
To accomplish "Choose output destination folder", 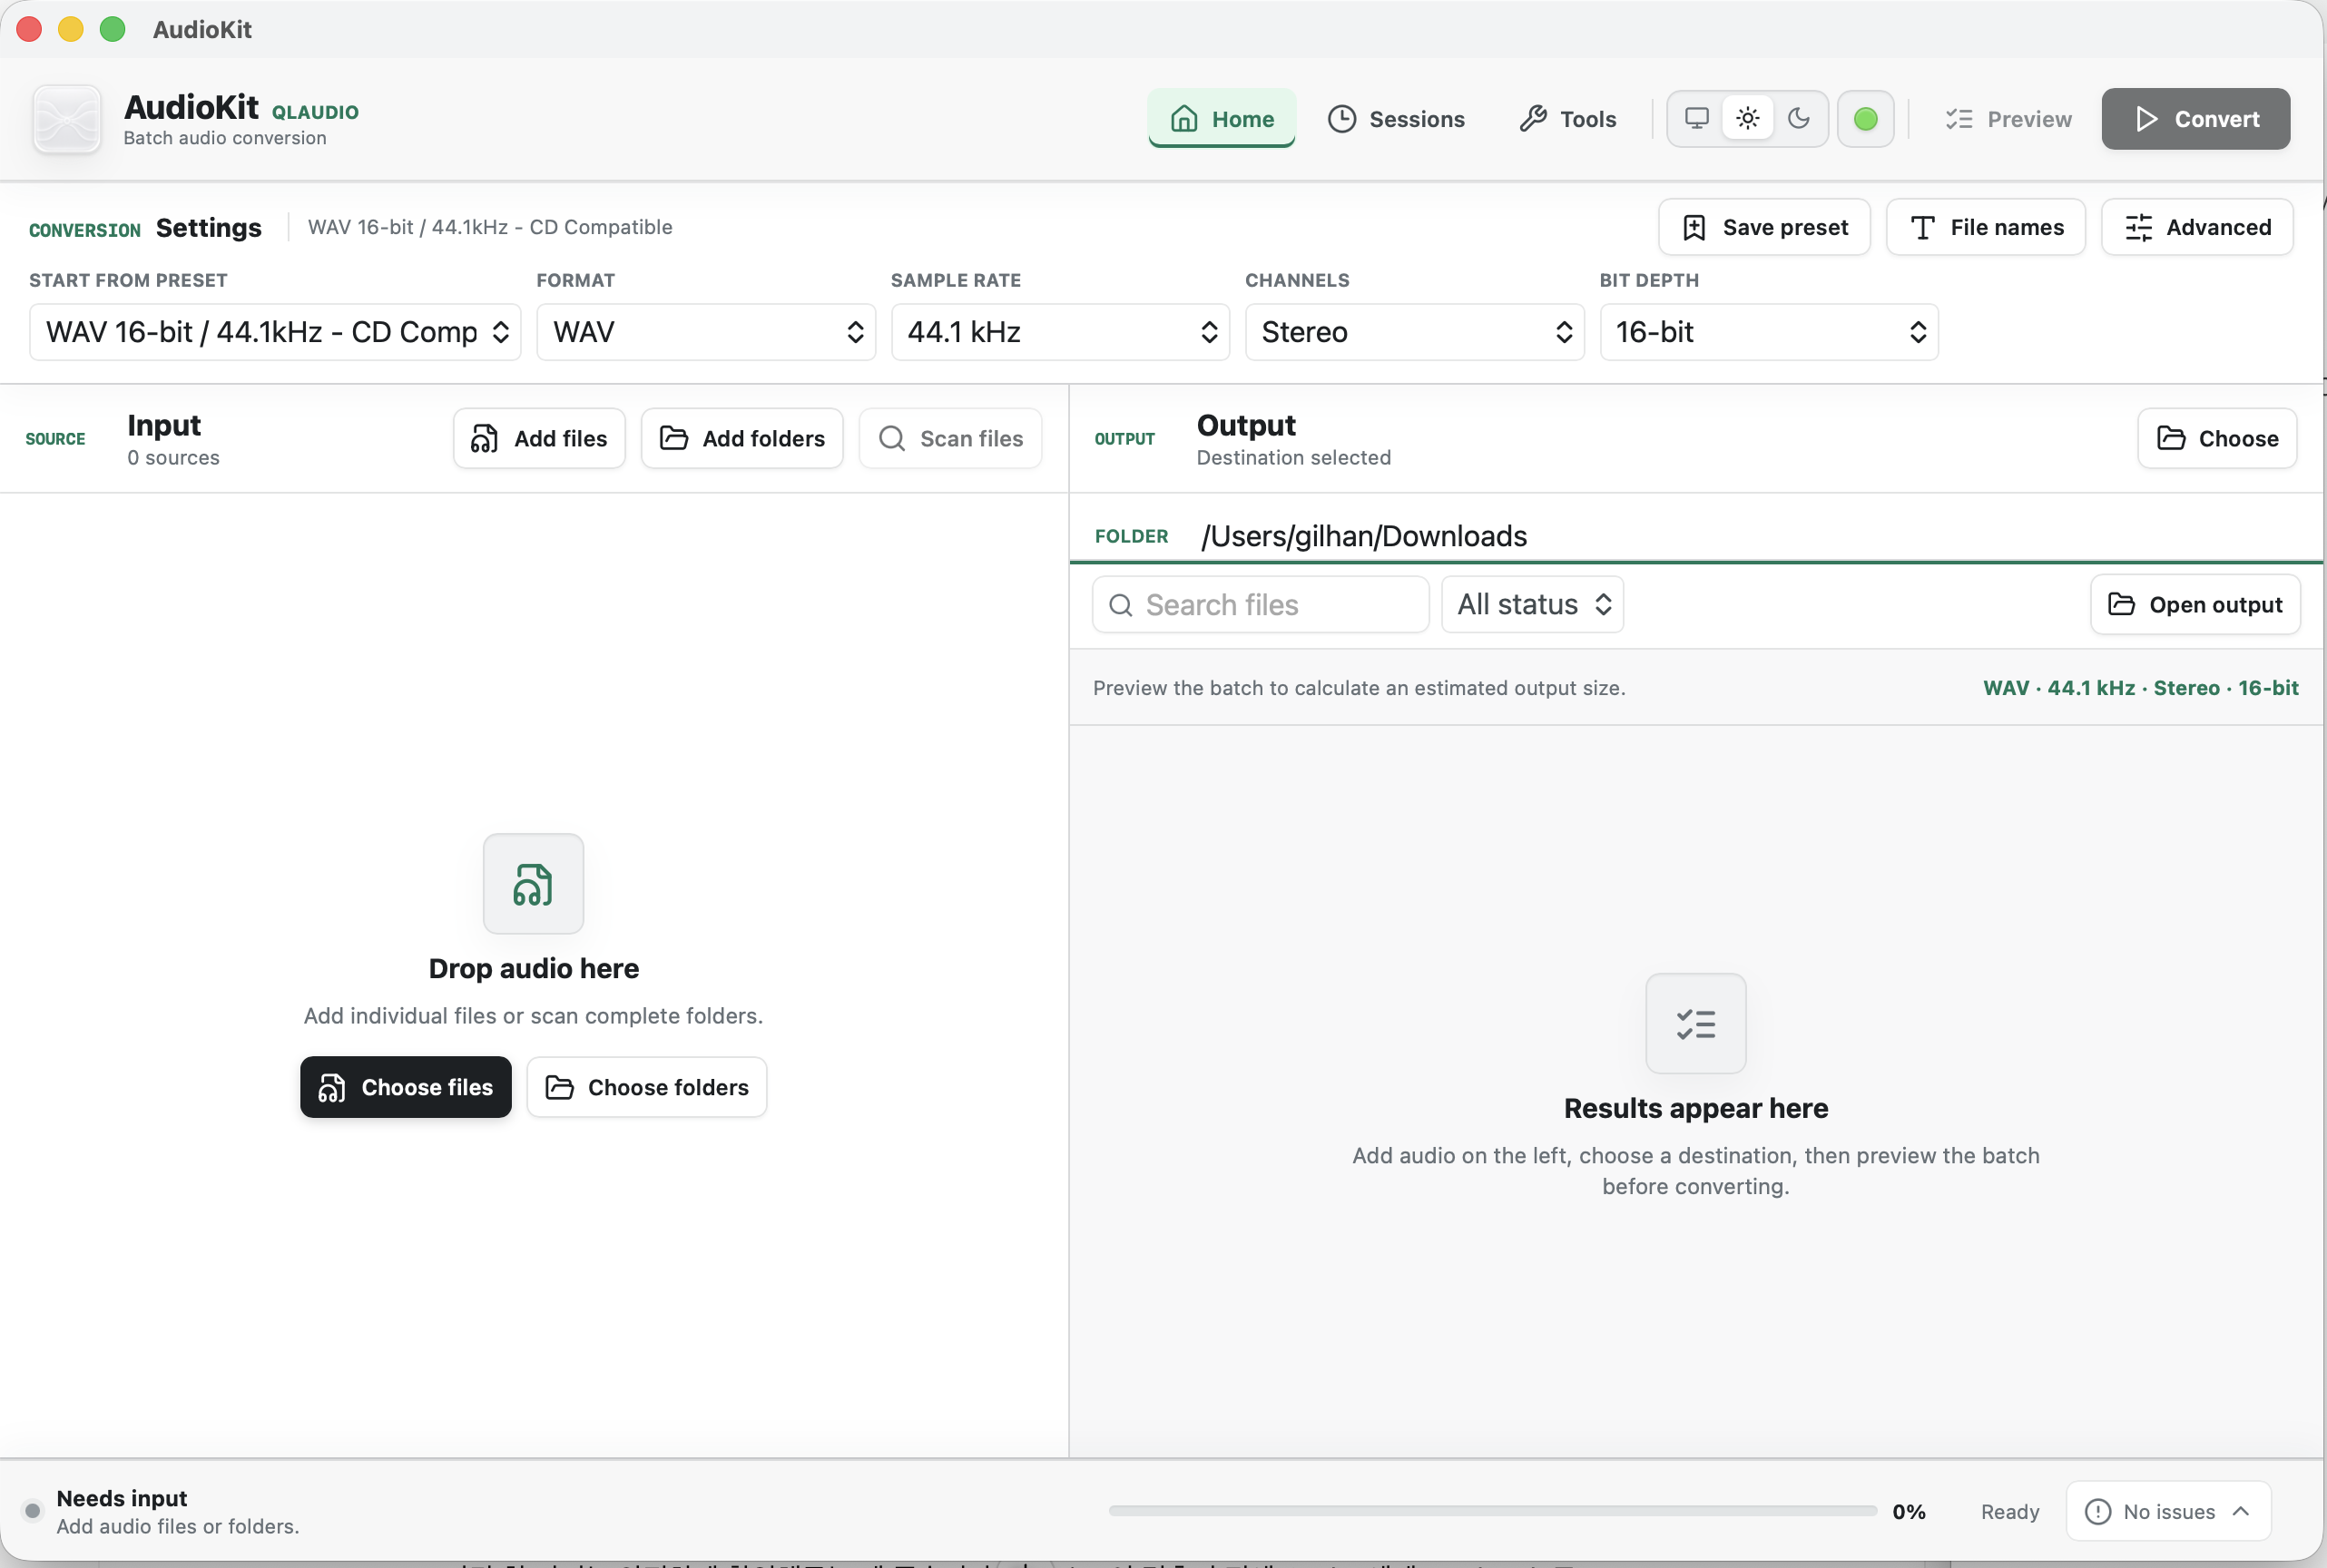I will pyautogui.click(x=2218, y=438).
